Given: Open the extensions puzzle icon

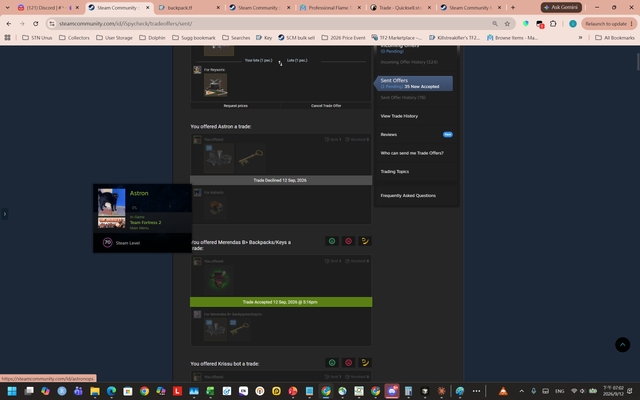Looking at the screenshot, I should [553, 24].
